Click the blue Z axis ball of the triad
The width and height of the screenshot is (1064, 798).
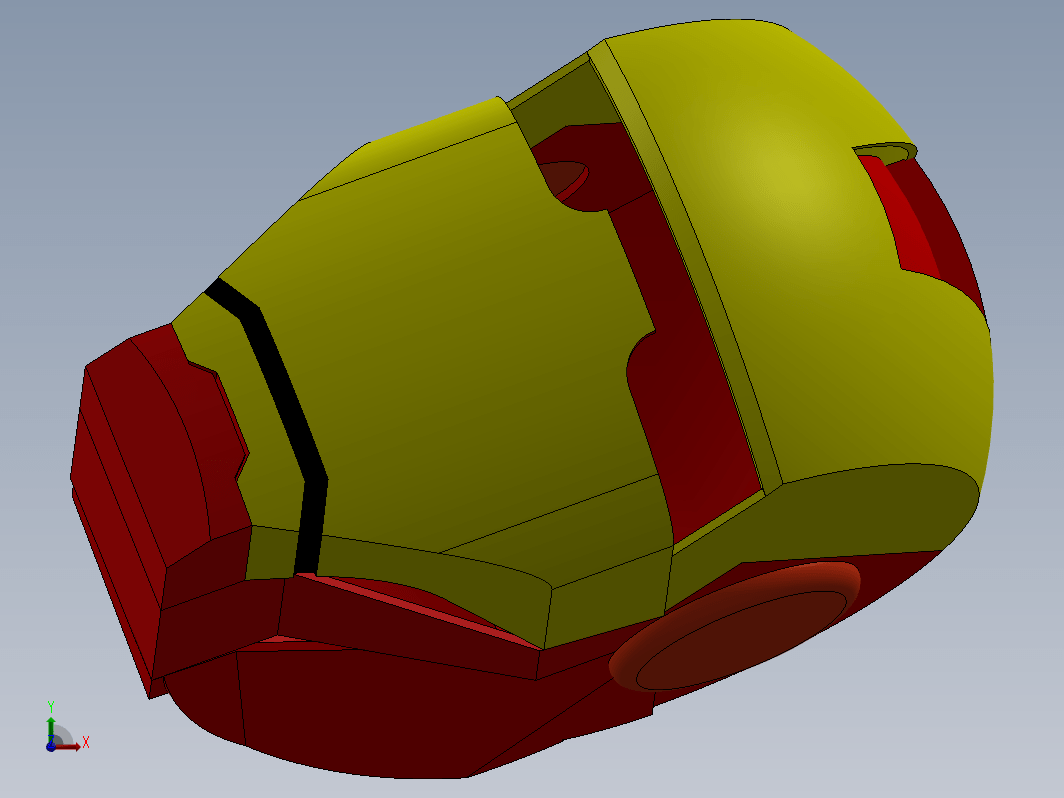click(51, 746)
